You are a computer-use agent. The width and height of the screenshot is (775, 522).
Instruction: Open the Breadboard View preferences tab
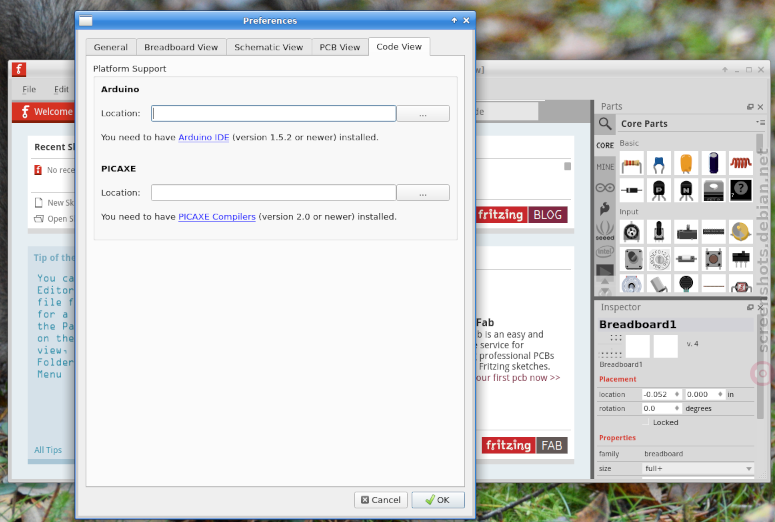[181, 47]
